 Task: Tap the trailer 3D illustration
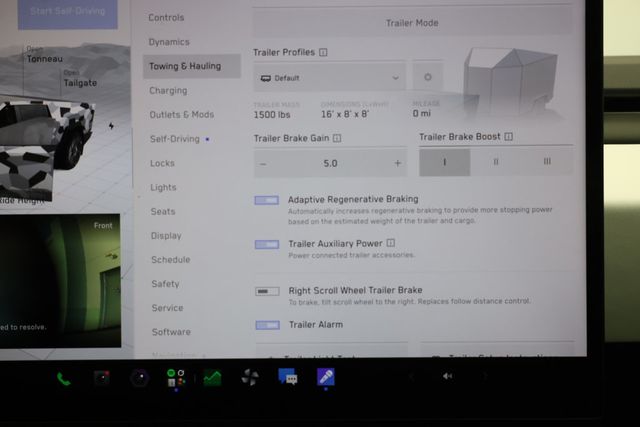point(510,82)
